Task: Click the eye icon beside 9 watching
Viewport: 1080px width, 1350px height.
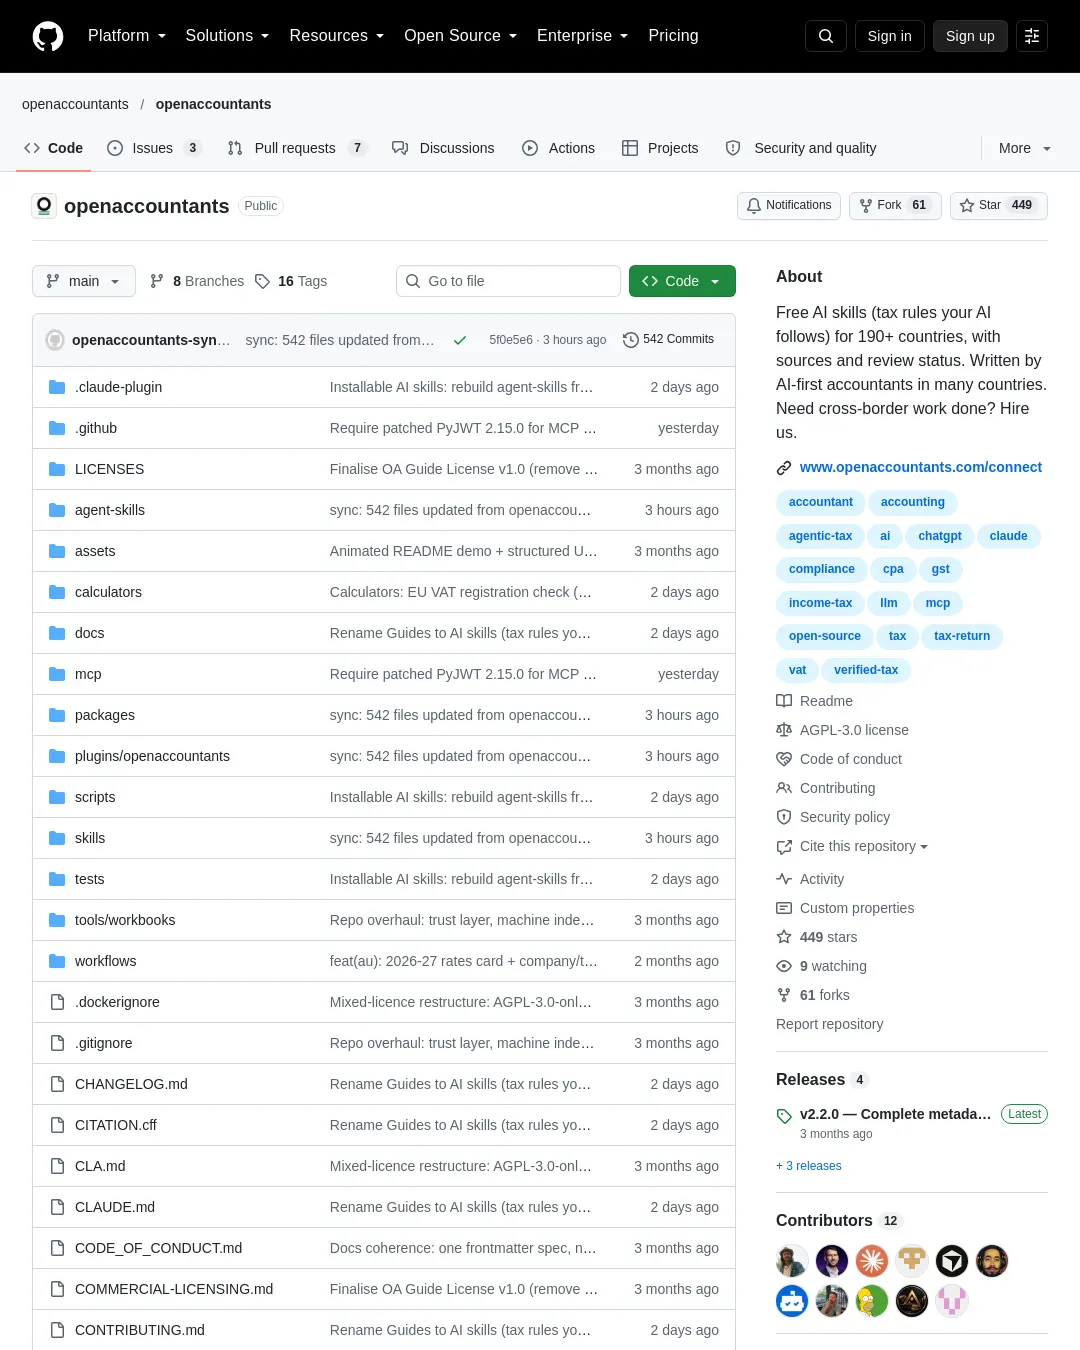Action: point(784,966)
